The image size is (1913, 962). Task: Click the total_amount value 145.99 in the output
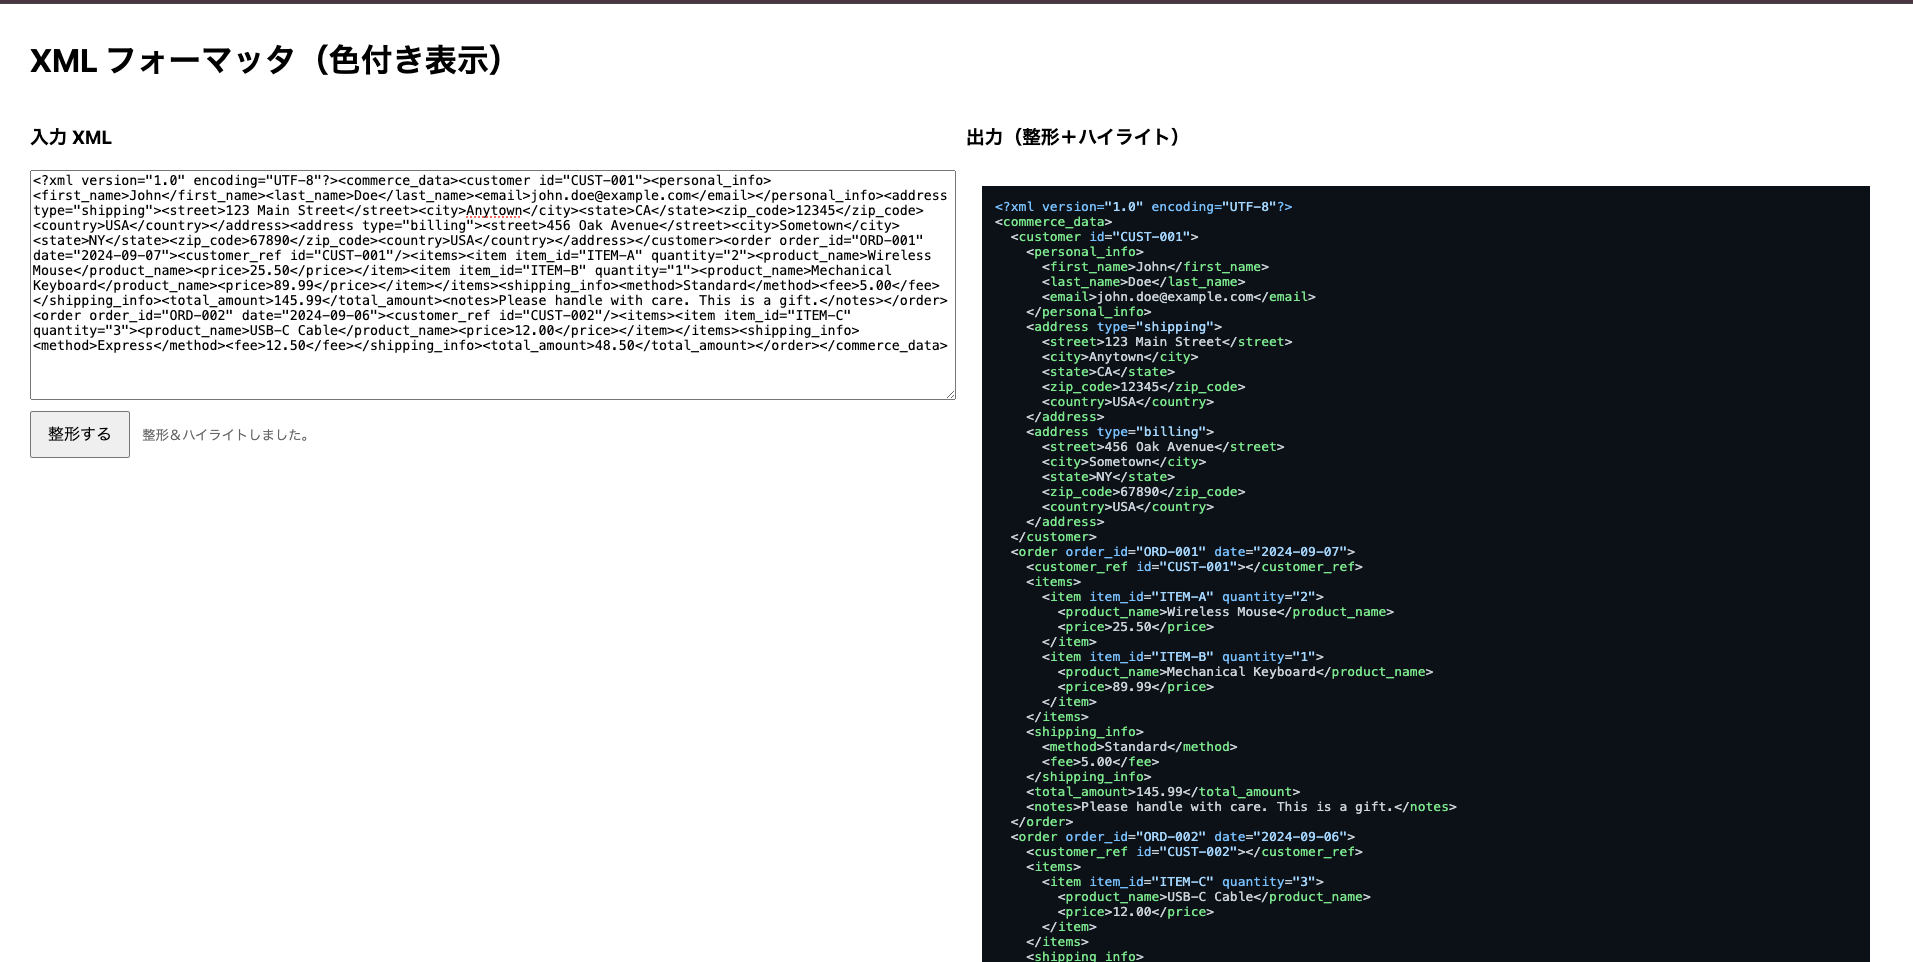coord(1160,791)
